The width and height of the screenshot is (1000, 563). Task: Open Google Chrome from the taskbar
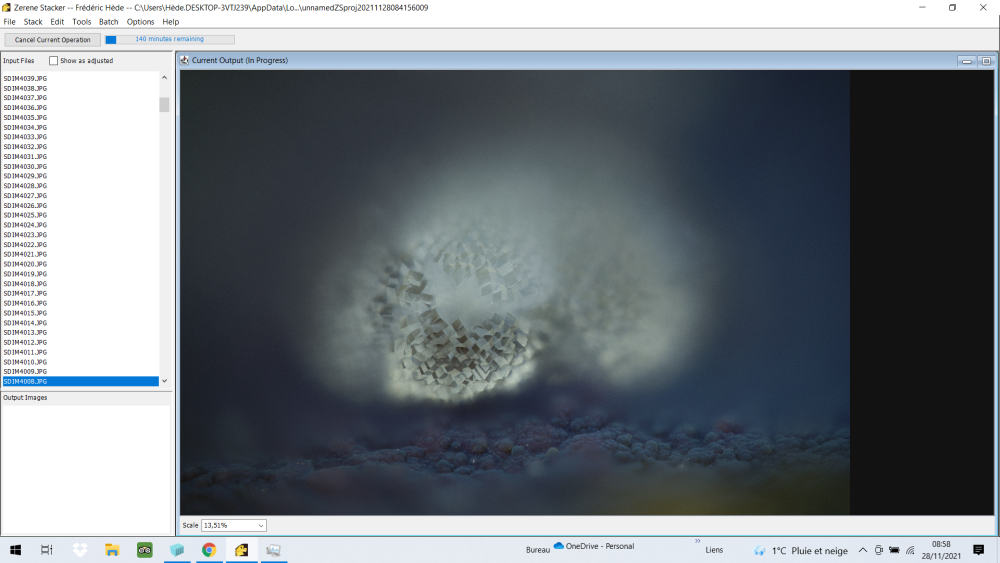[x=209, y=550]
